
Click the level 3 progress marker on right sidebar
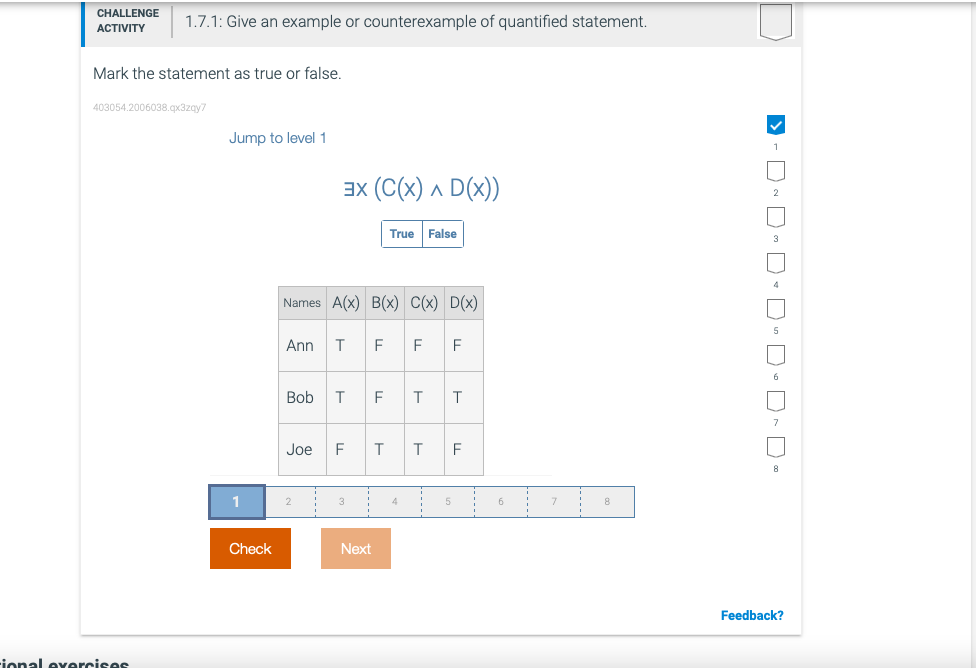pyautogui.click(x=775, y=216)
